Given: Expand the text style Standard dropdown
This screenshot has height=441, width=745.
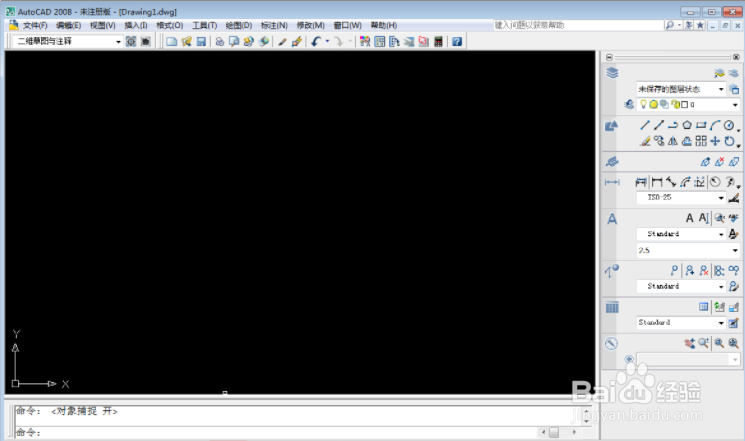Looking at the screenshot, I should click(x=721, y=234).
